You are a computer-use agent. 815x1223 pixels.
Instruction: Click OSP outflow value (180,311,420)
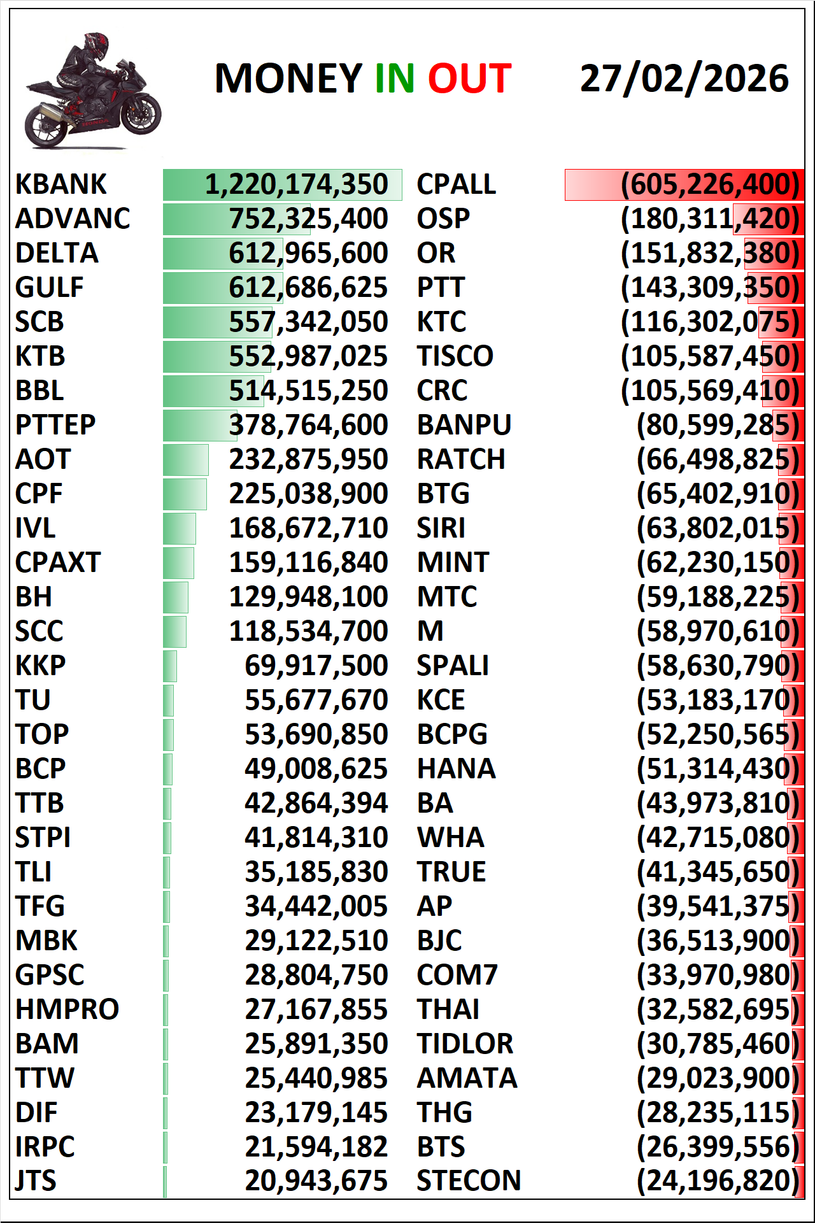(x=710, y=219)
